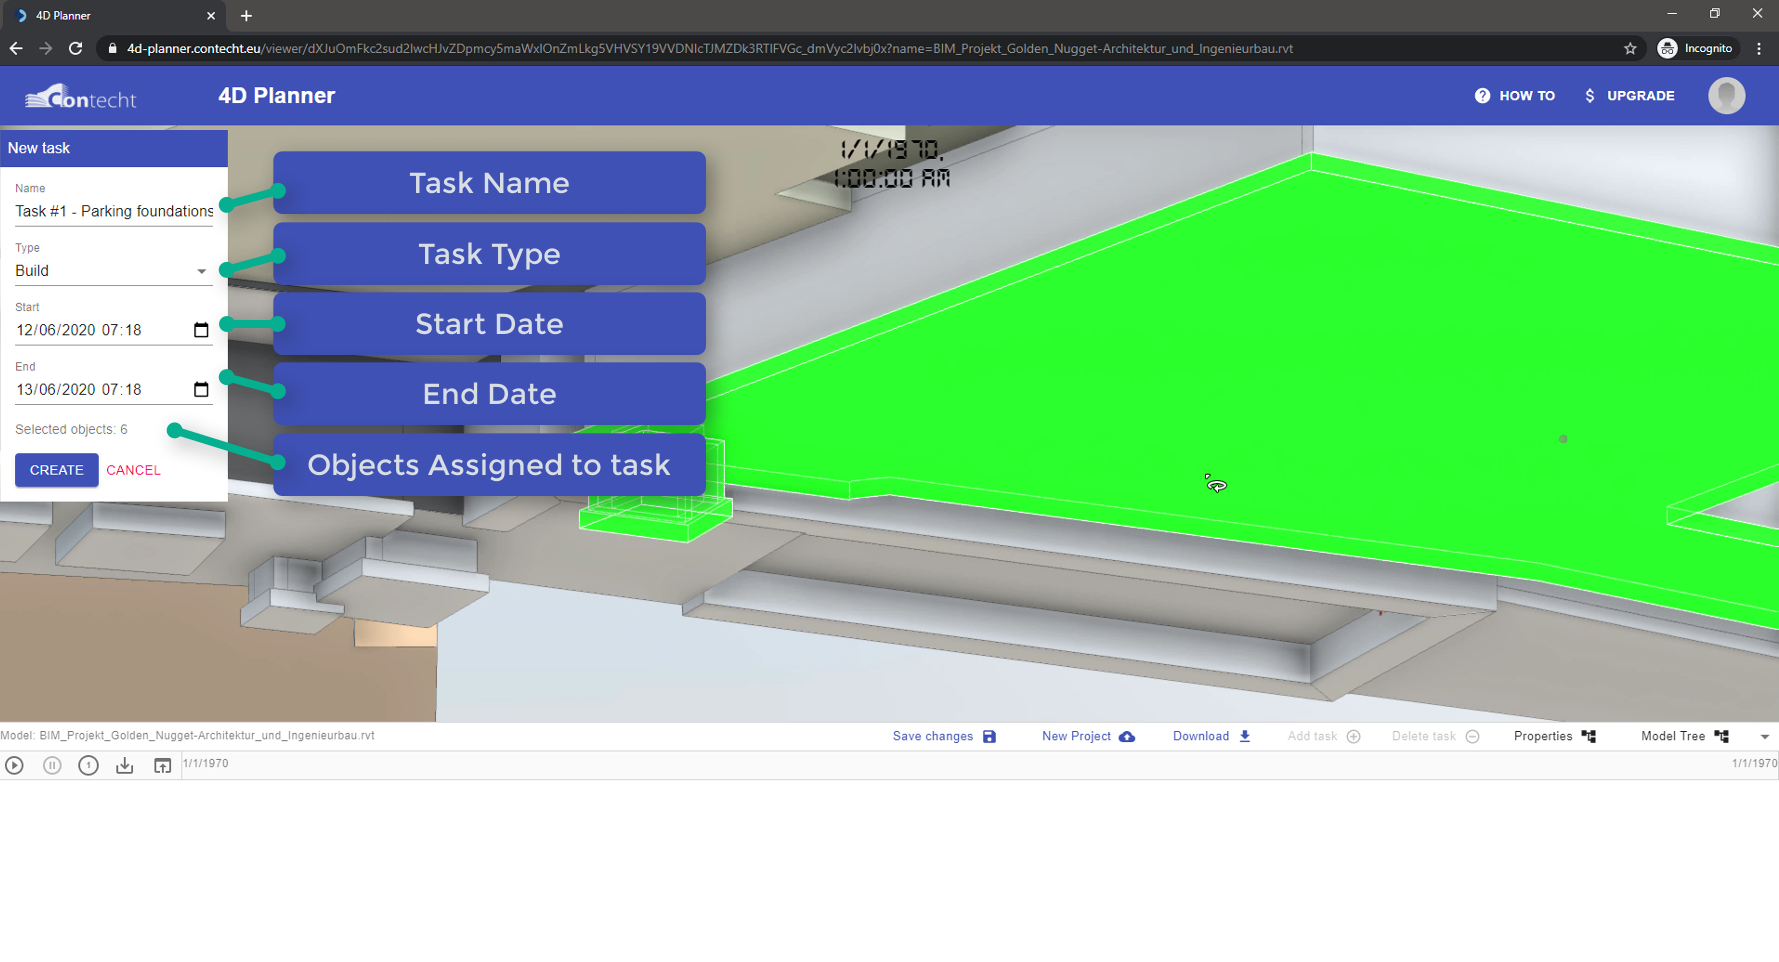Select the 4D Planner browser tab
Viewport: 1779px width, 962px height.
(x=112, y=16)
